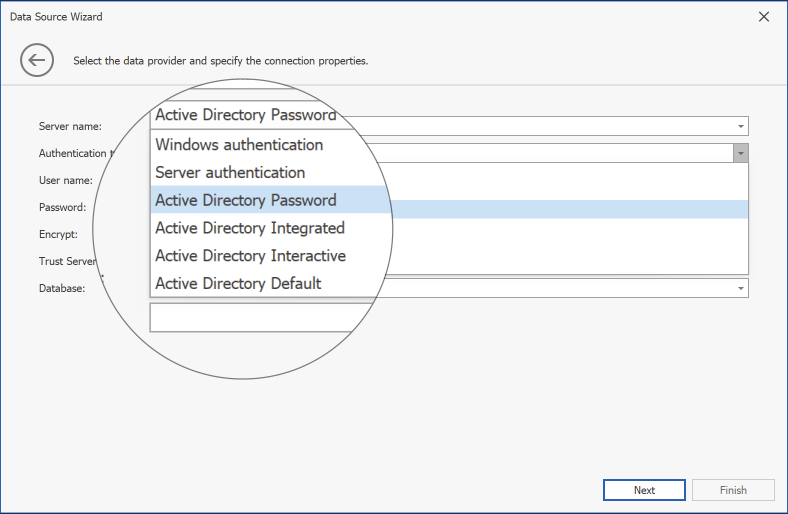The image size is (788, 514).
Task: Click the User name label
Action: tap(66, 181)
